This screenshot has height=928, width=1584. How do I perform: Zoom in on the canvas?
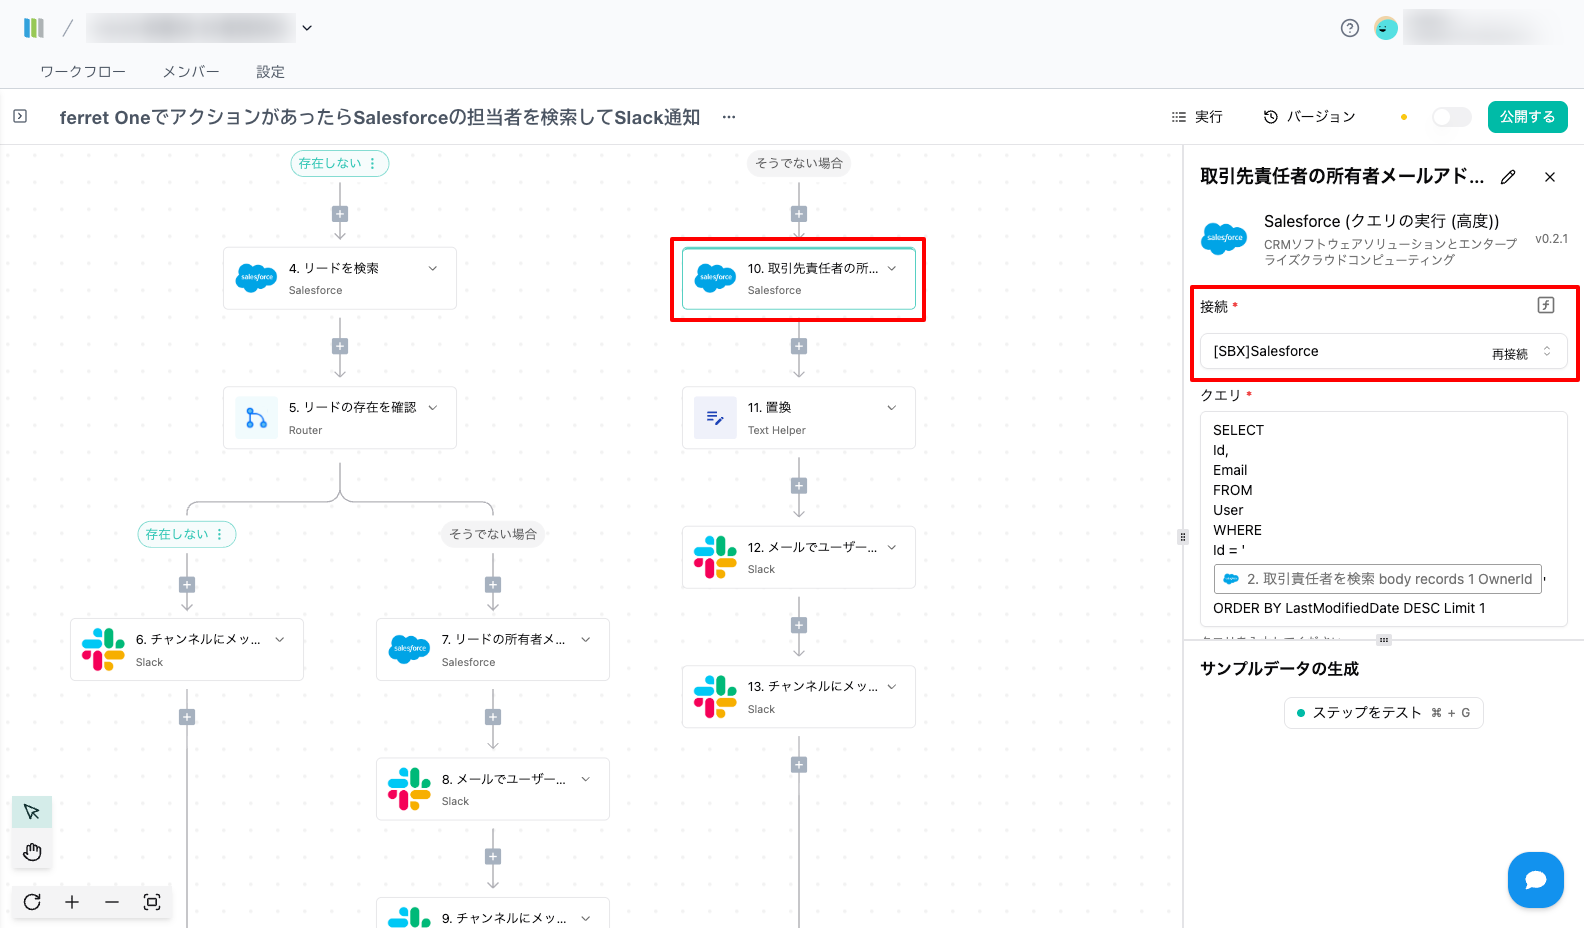point(72,902)
